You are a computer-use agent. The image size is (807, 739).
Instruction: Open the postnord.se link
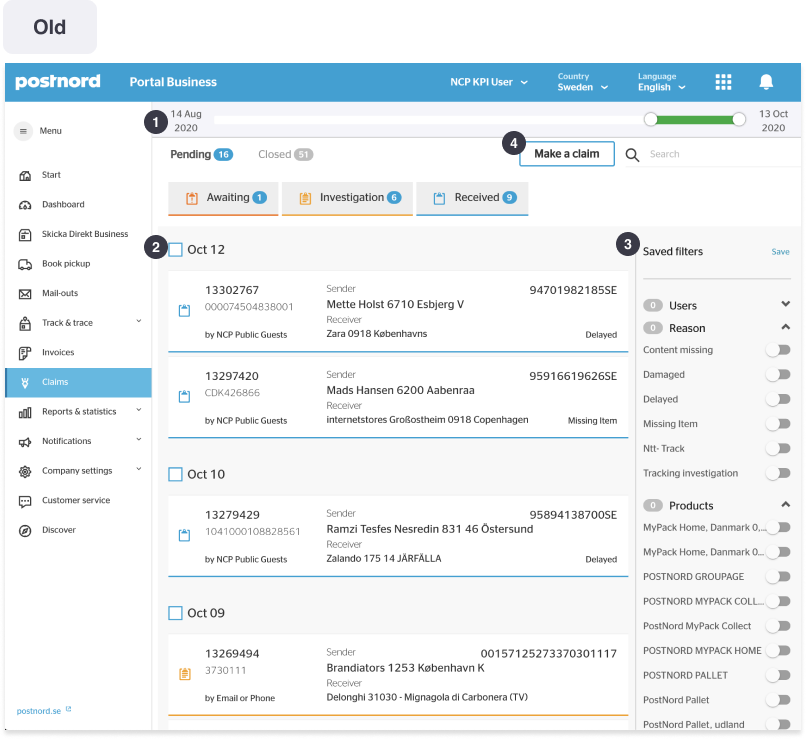(39, 711)
